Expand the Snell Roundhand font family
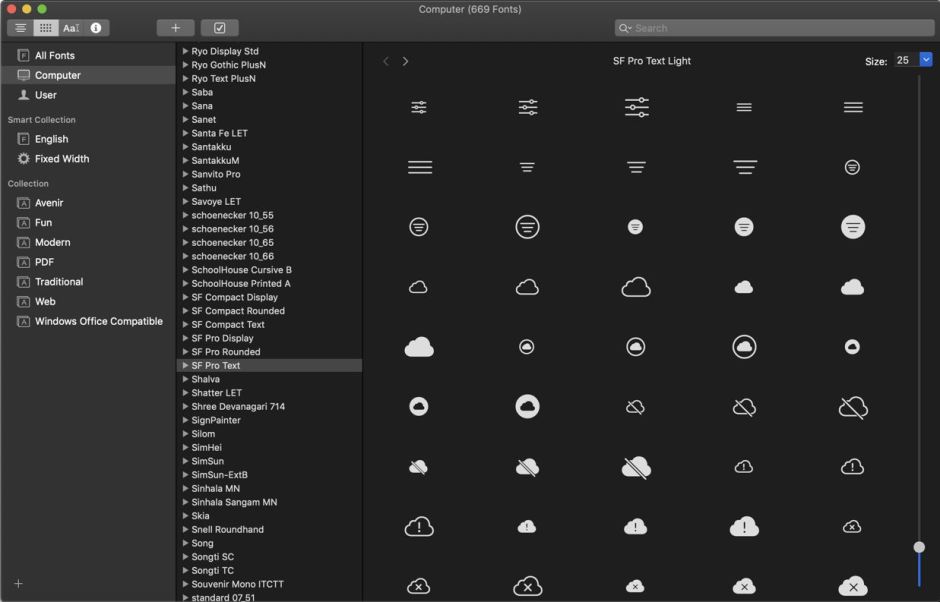This screenshot has width=940, height=602. click(186, 530)
